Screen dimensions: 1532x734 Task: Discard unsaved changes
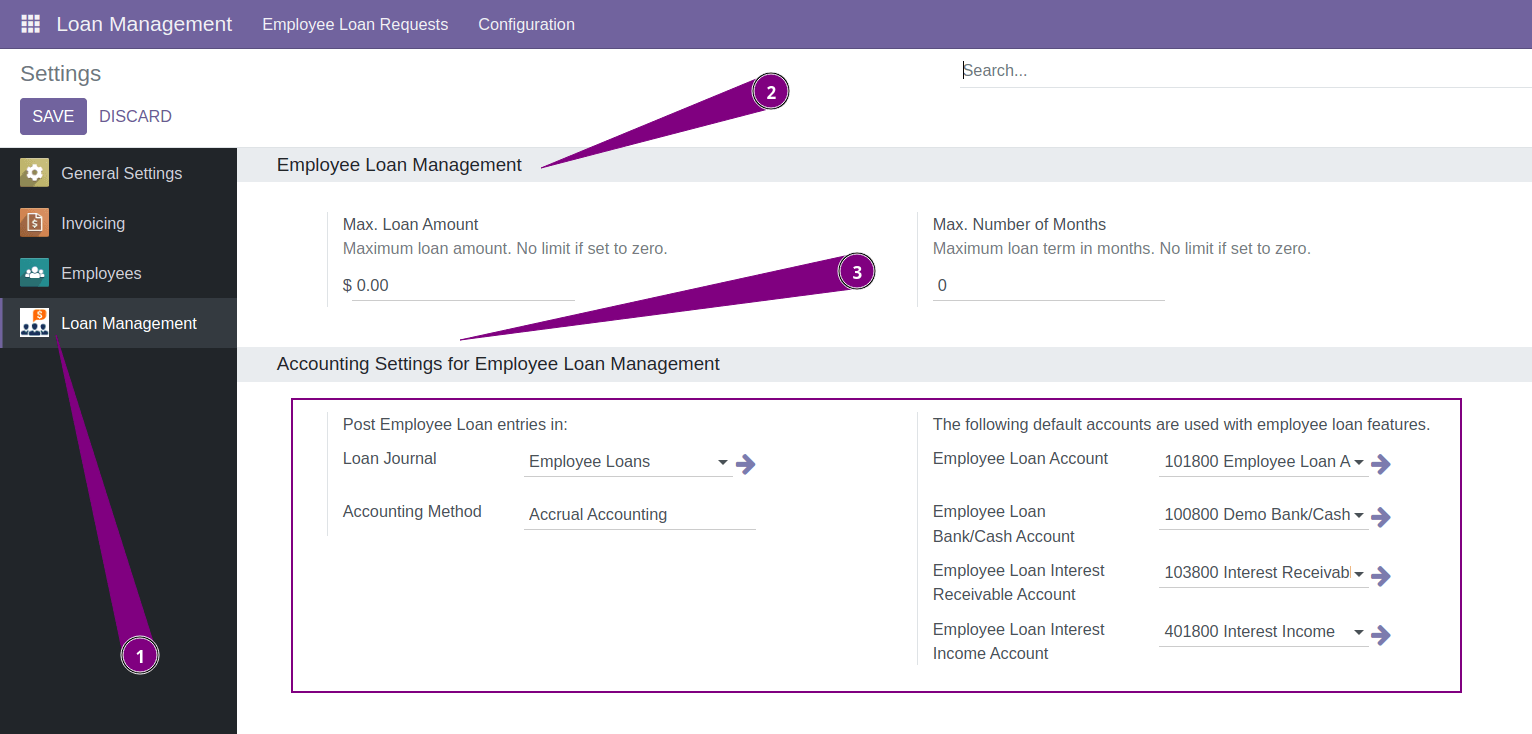point(135,116)
